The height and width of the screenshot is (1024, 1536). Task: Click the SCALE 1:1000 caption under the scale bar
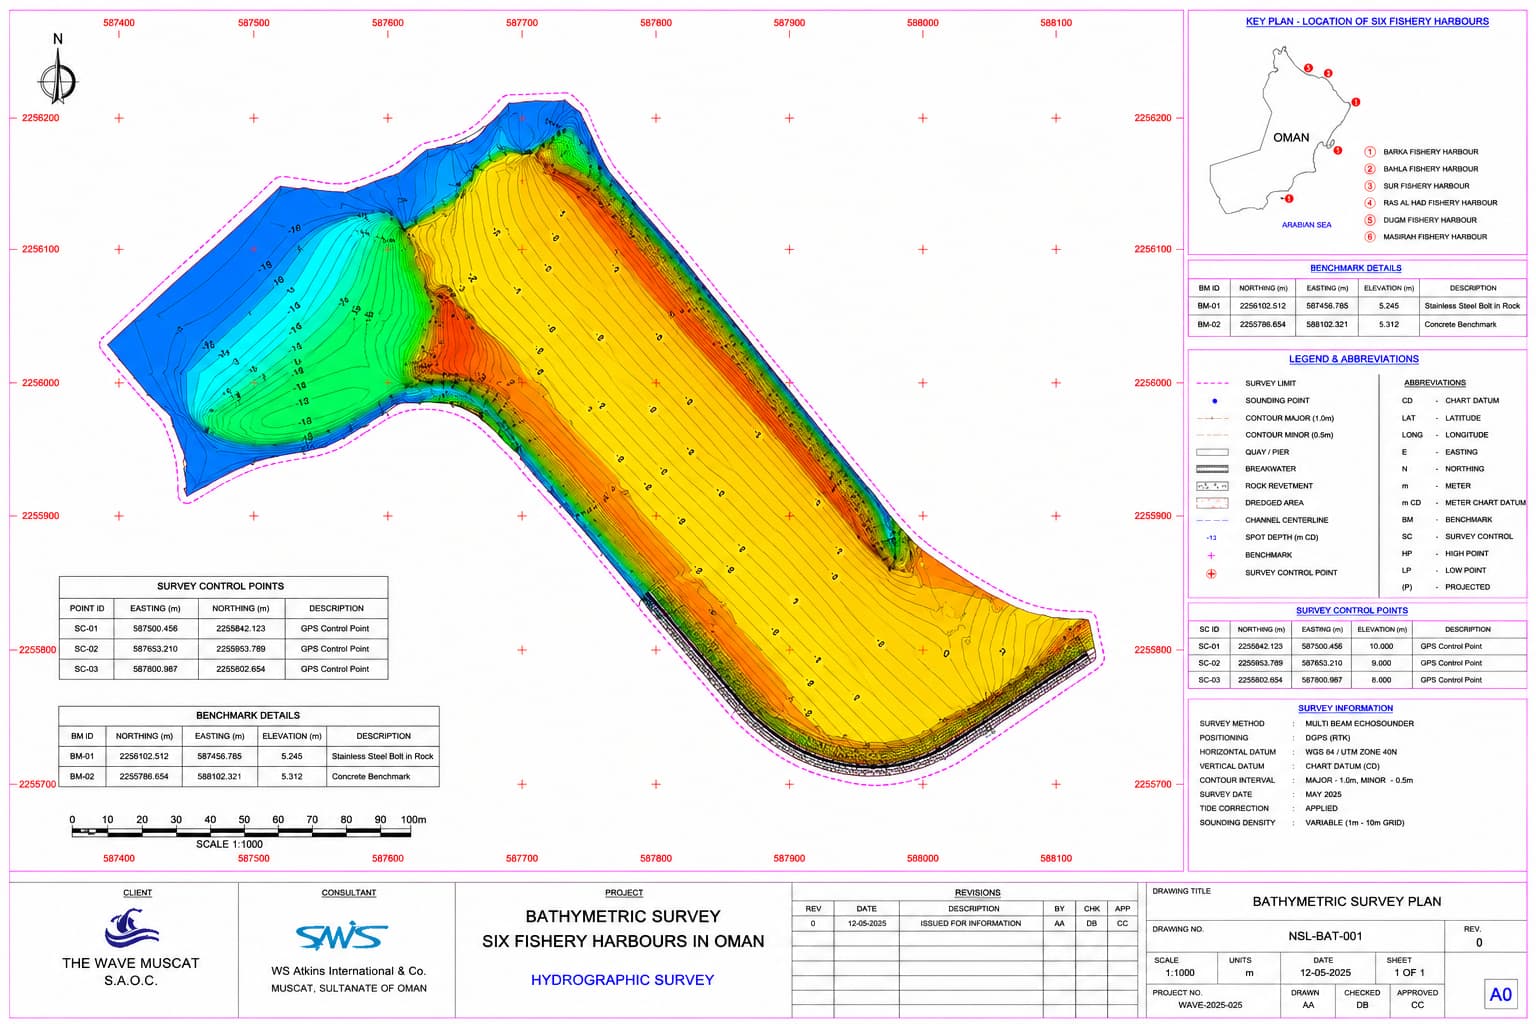tap(229, 844)
